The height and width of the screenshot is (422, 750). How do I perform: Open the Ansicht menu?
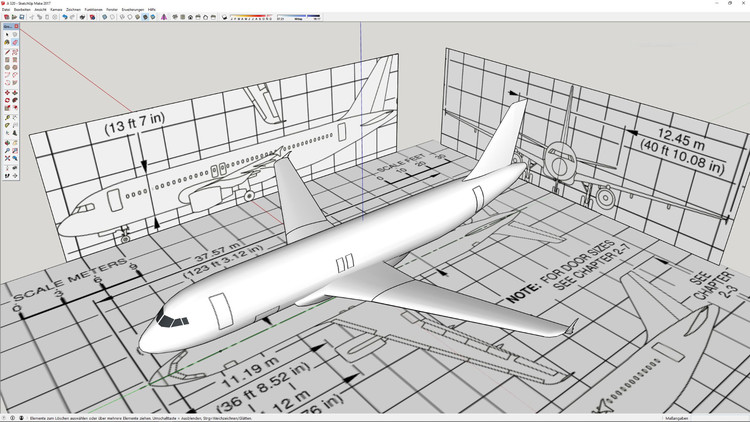point(41,10)
